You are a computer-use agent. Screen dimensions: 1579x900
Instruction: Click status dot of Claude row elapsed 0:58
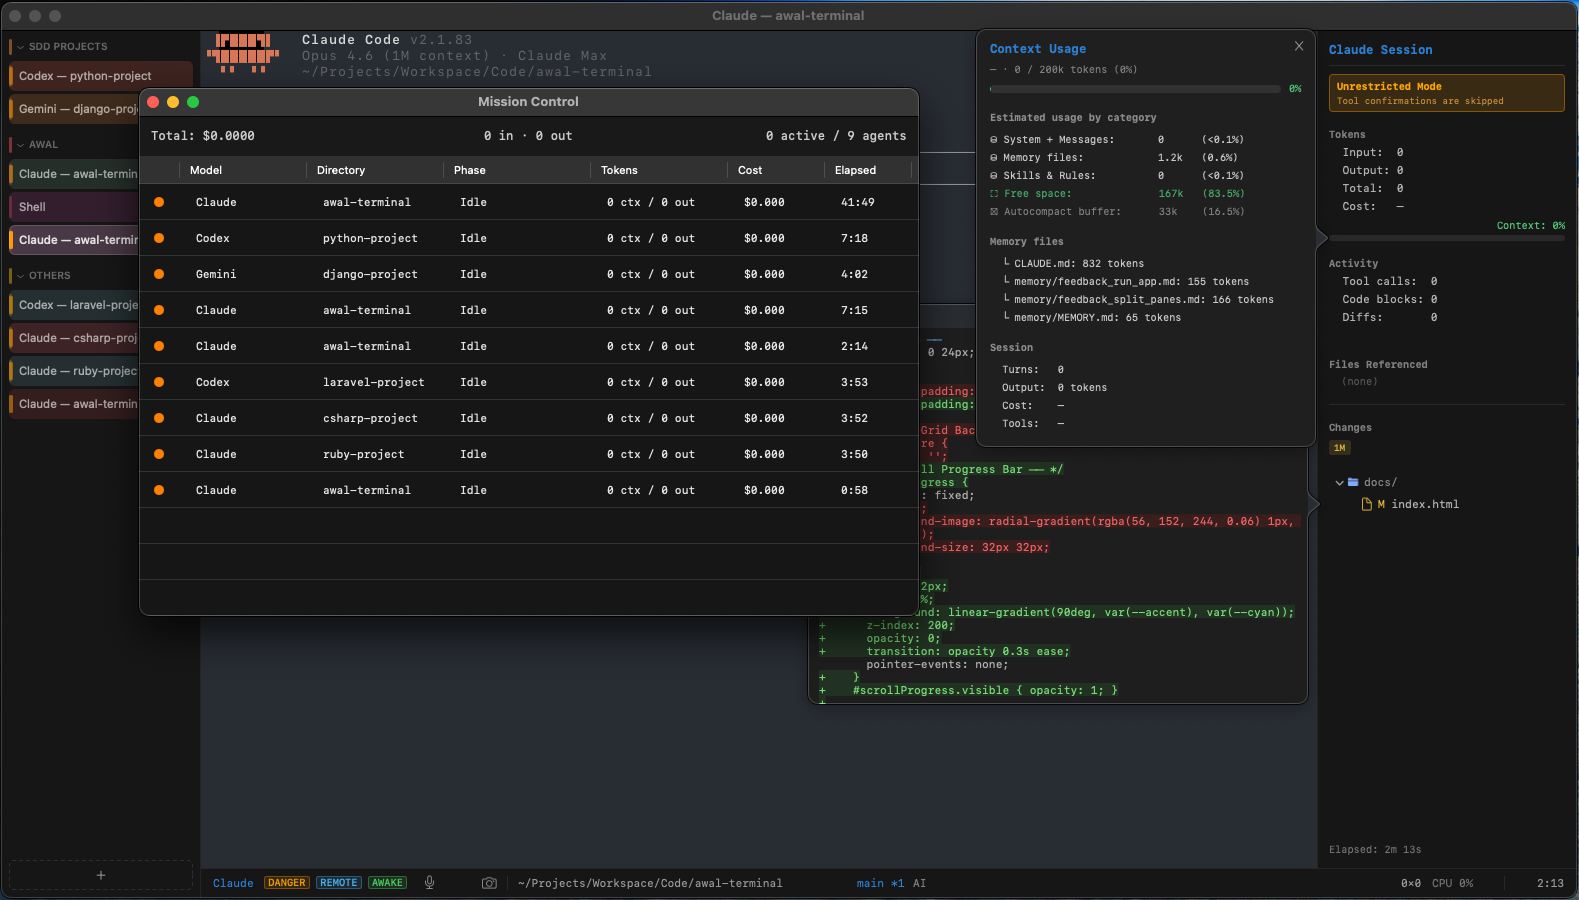coord(159,490)
